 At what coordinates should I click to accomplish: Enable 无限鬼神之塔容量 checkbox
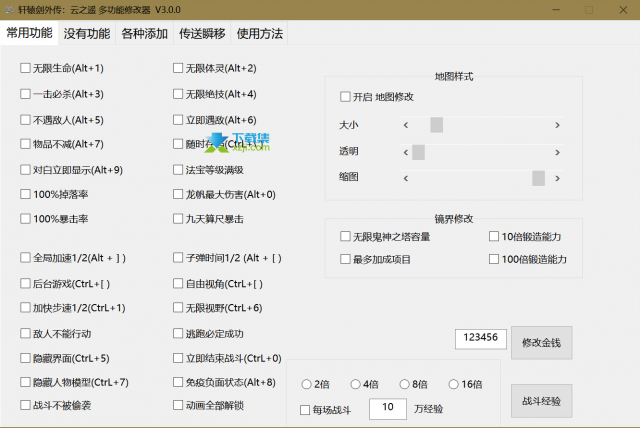tap(345, 236)
